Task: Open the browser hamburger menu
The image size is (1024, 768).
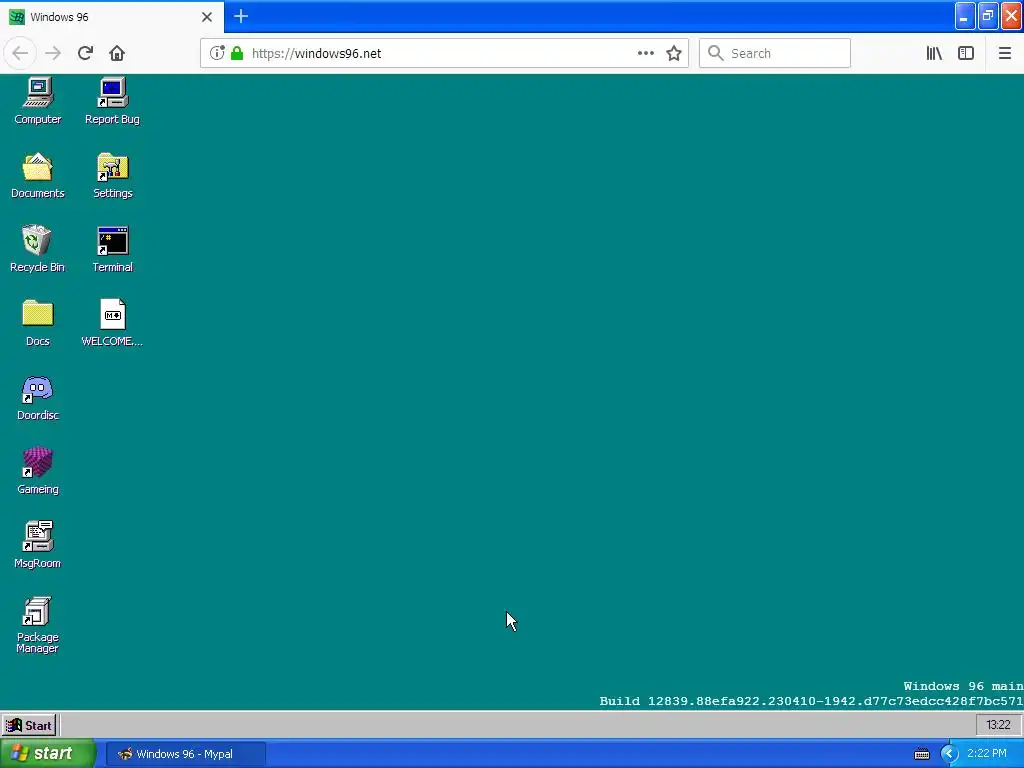Action: (1004, 54)
